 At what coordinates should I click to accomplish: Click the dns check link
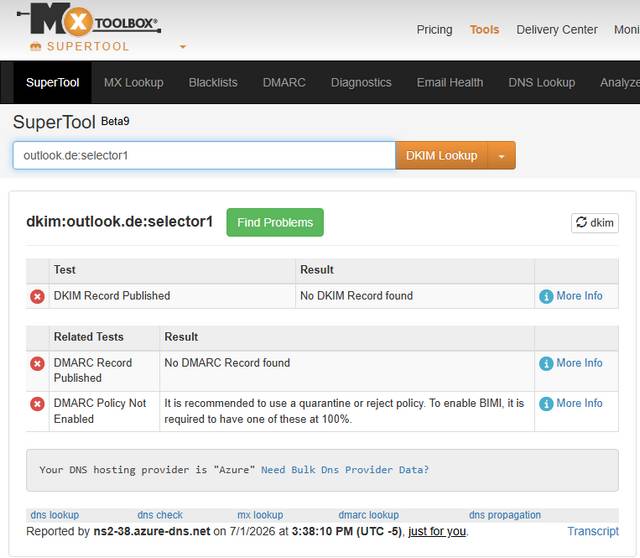pyautogui.click(x=160, y=515)
